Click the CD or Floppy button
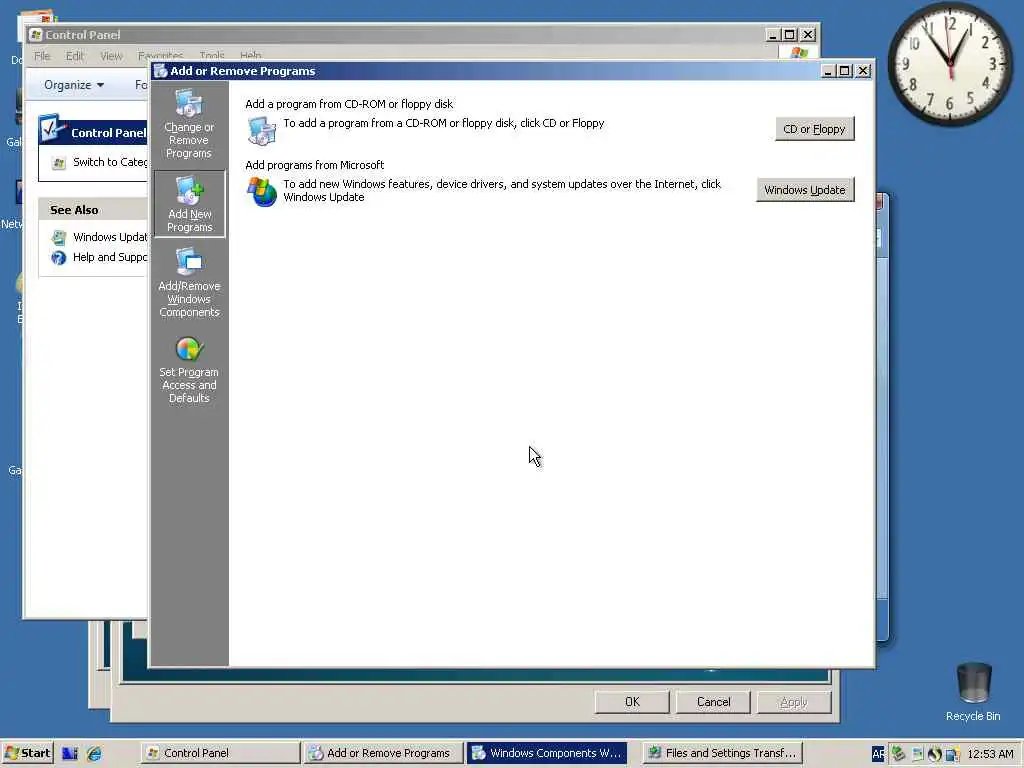This screenshot has width=1024, height=768. point(814,129)
